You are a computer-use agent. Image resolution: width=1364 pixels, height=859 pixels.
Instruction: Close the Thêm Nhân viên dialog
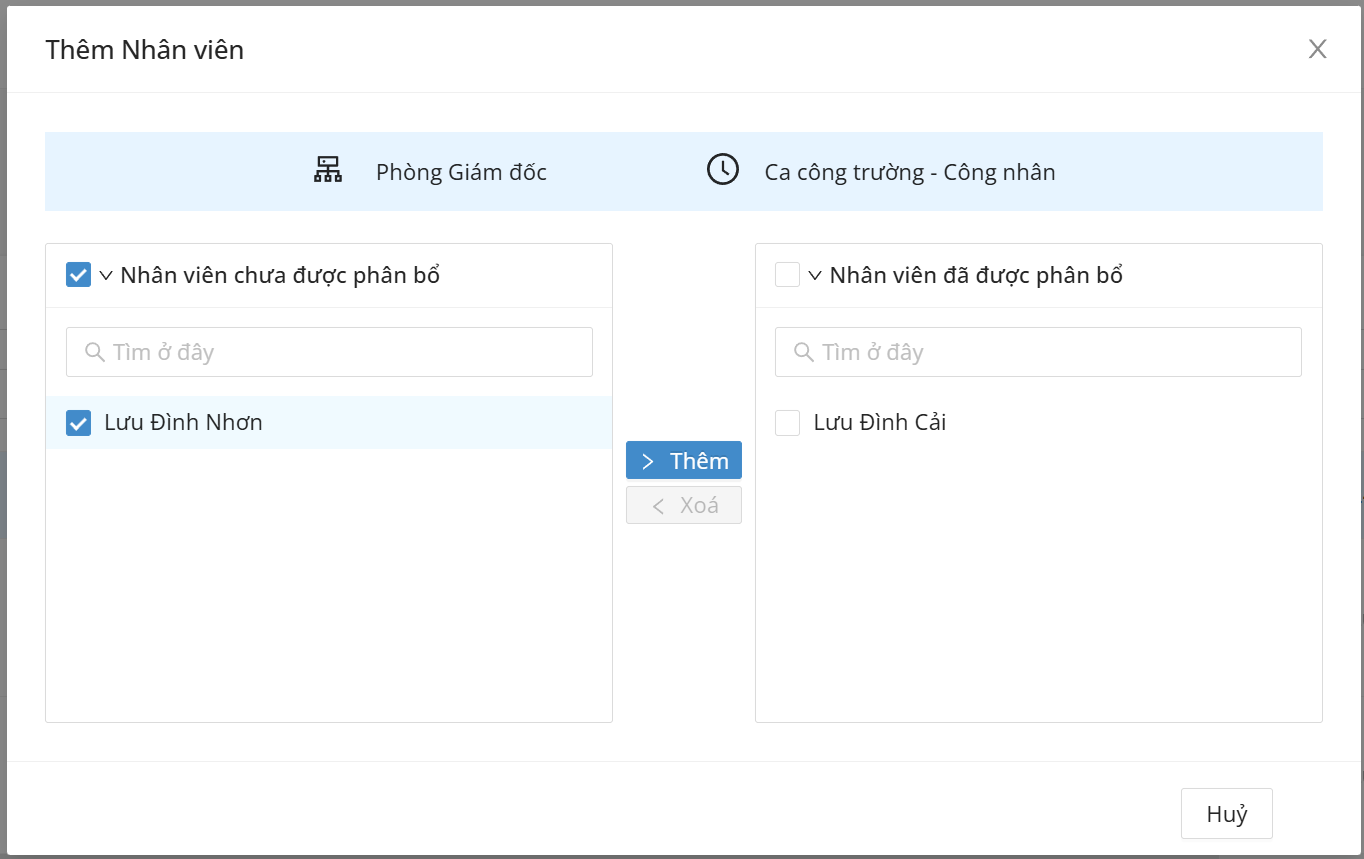coord(1317,49)
